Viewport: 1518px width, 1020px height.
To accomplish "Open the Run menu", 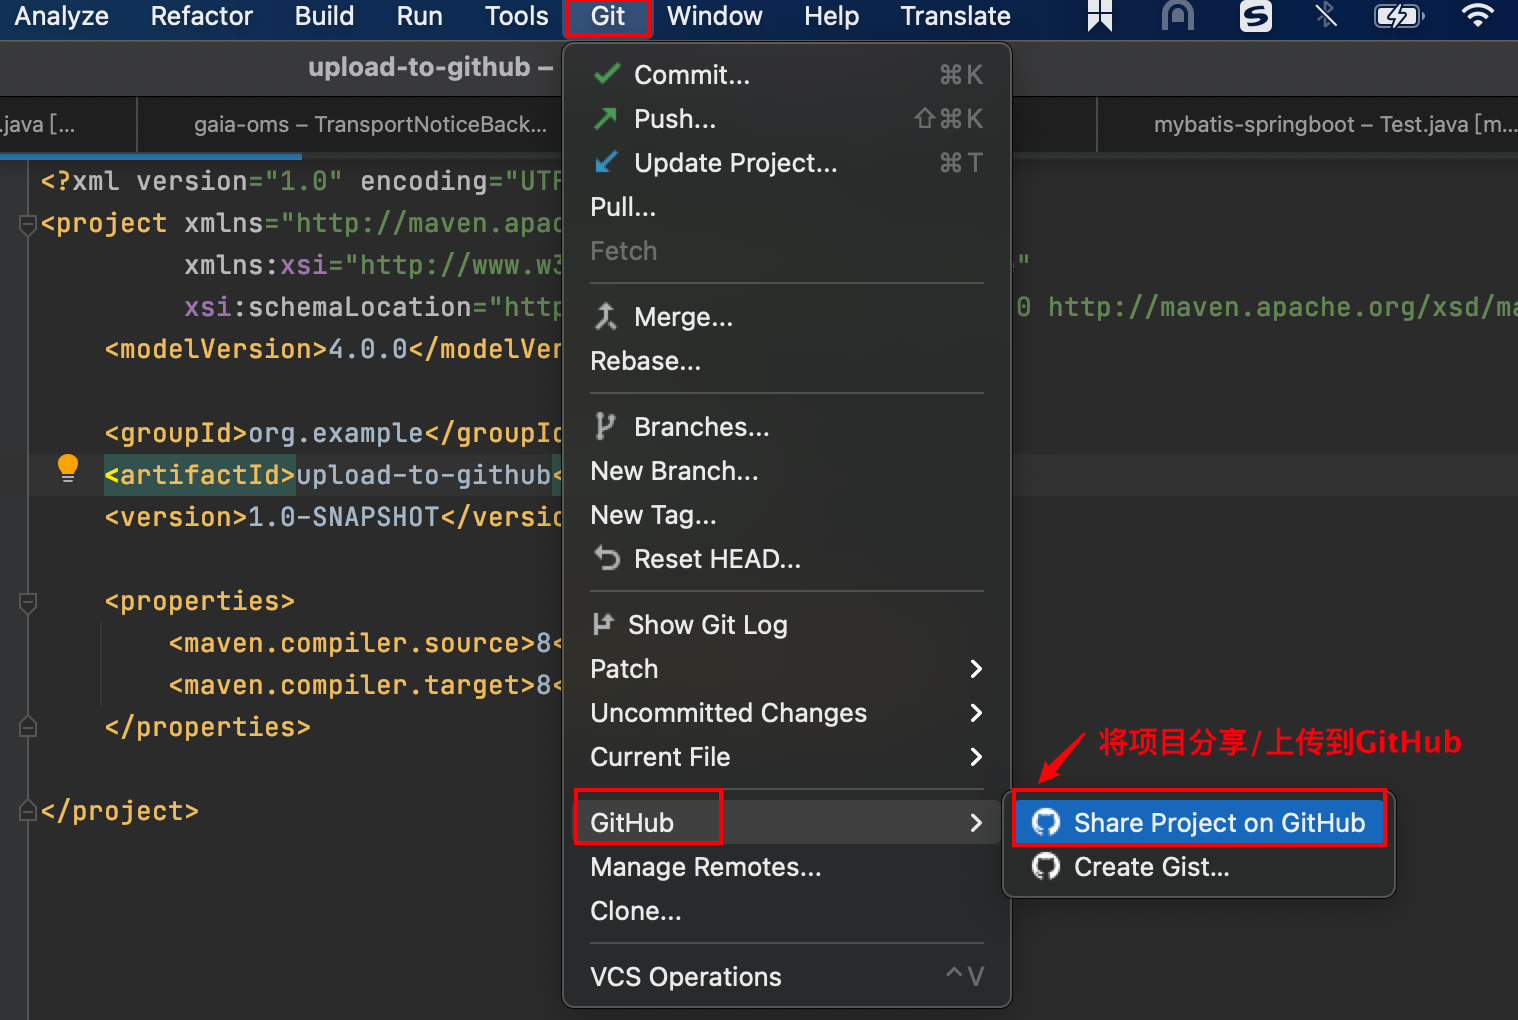I will pyautogui.click(x=420, y=16).
